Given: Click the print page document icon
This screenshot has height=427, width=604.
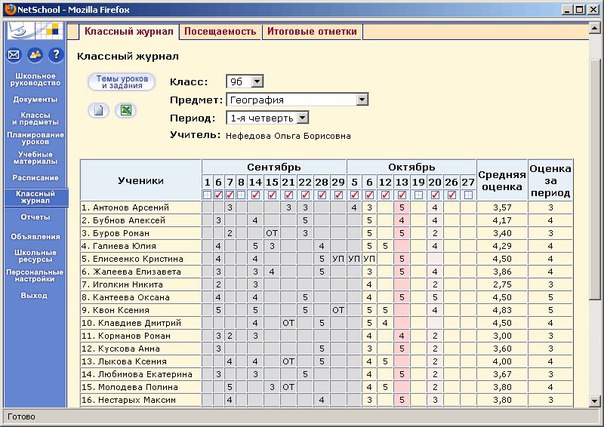Looking at the screenshot, I should point(99,110).
